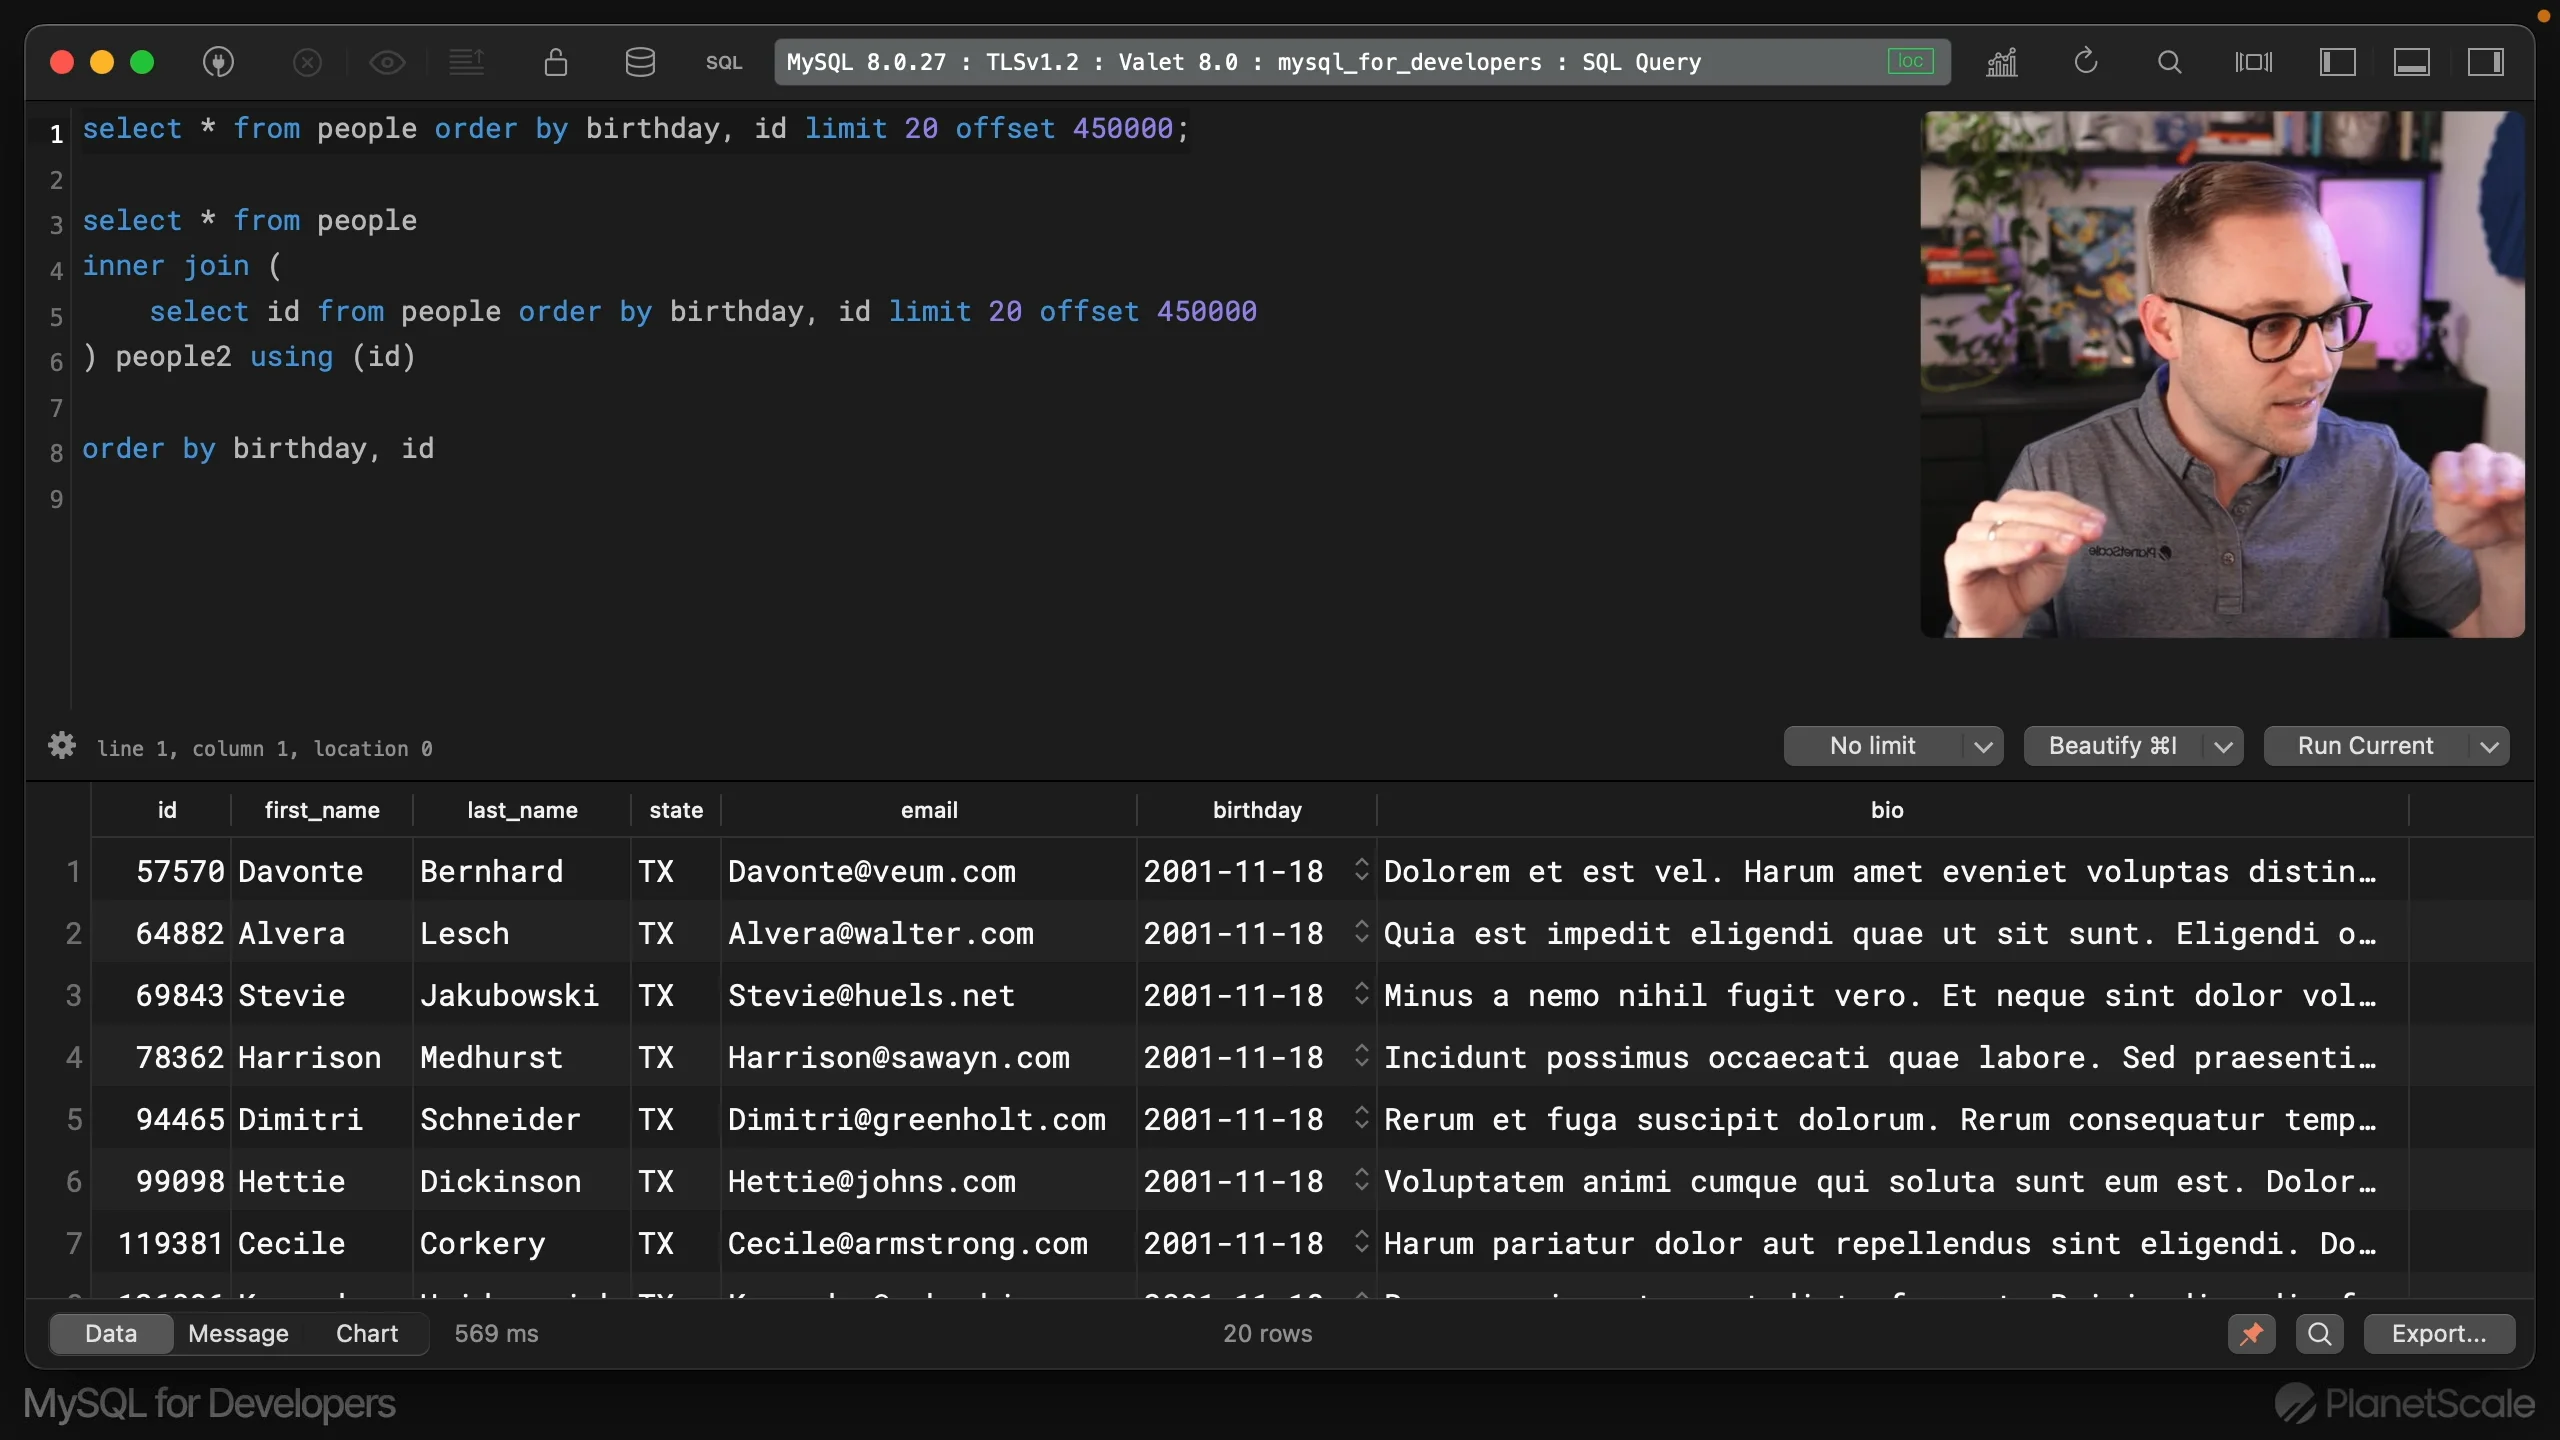Expand the Run Current dropdown arrow
2560x1440 pixels.
[x=2490, y=746]
